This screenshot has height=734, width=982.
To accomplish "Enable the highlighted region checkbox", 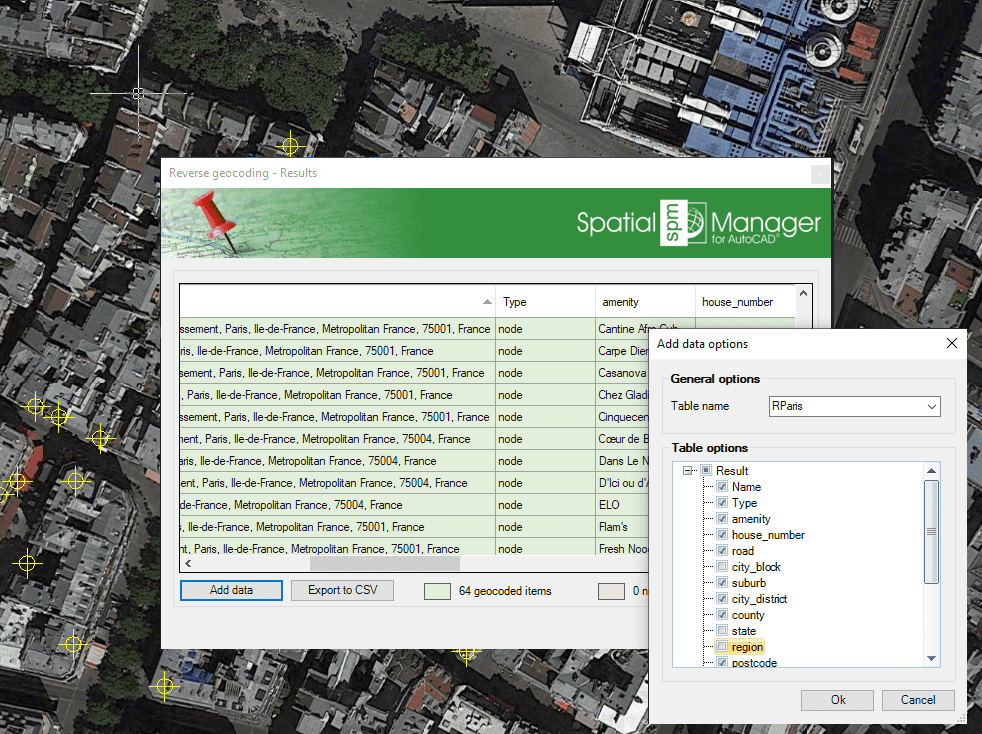I will 722,647.
